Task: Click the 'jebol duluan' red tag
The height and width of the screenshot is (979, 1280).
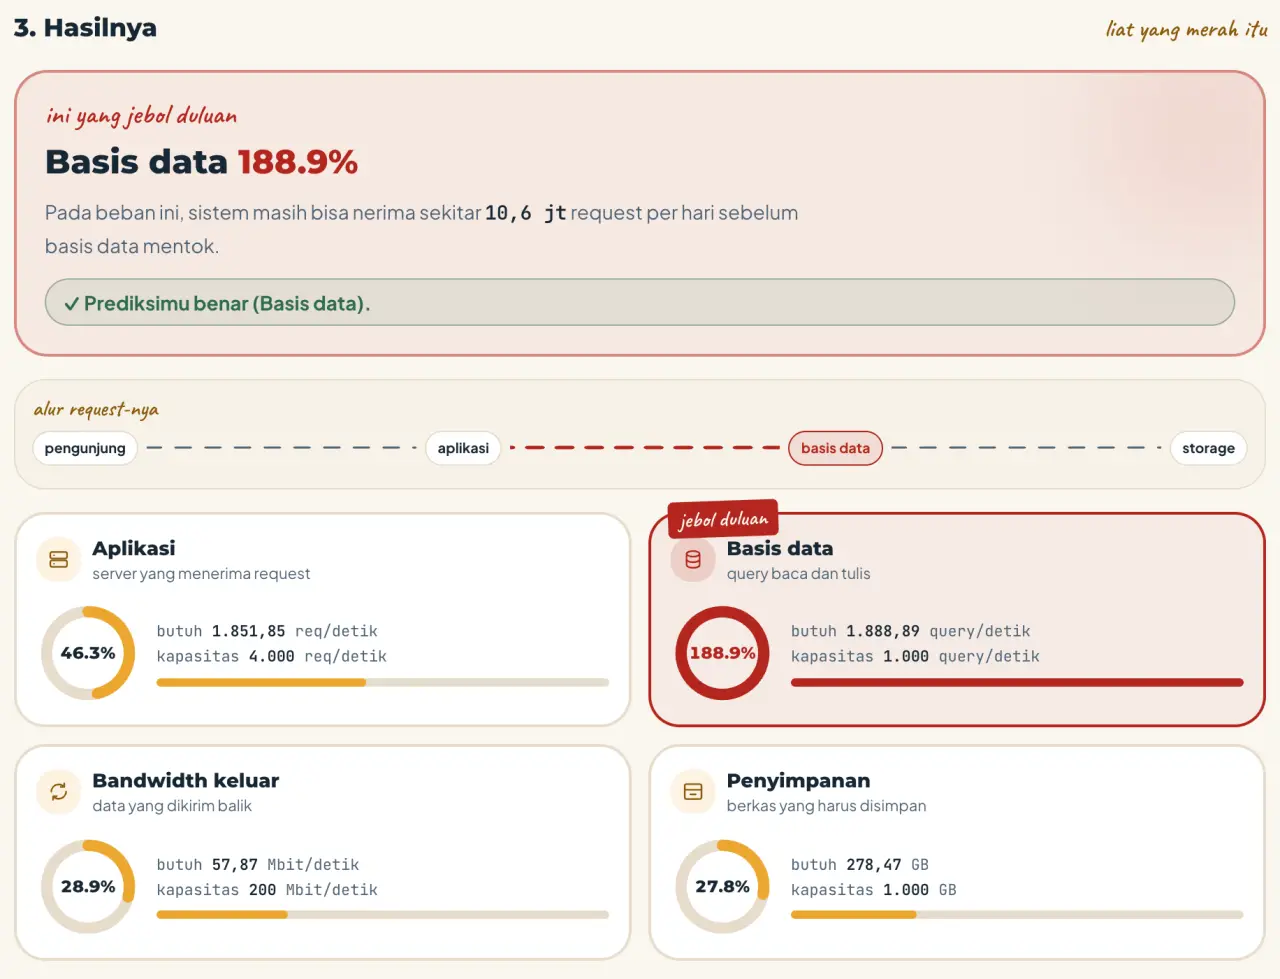Action: (x=723, y=519)
